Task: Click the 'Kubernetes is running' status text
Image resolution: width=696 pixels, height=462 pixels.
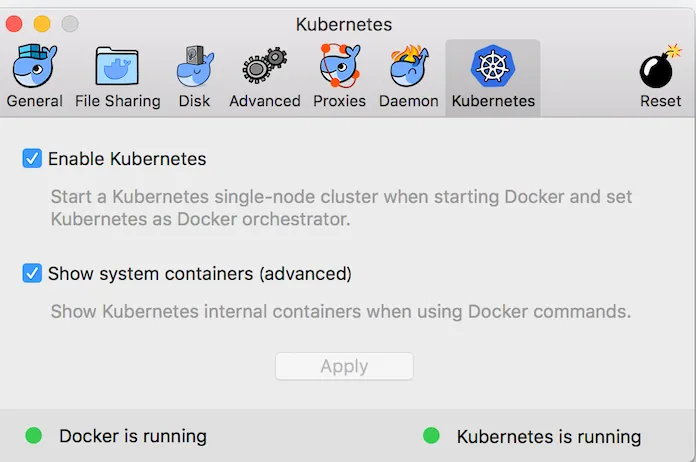Action: pyautogui.click(x=549, y=437)
